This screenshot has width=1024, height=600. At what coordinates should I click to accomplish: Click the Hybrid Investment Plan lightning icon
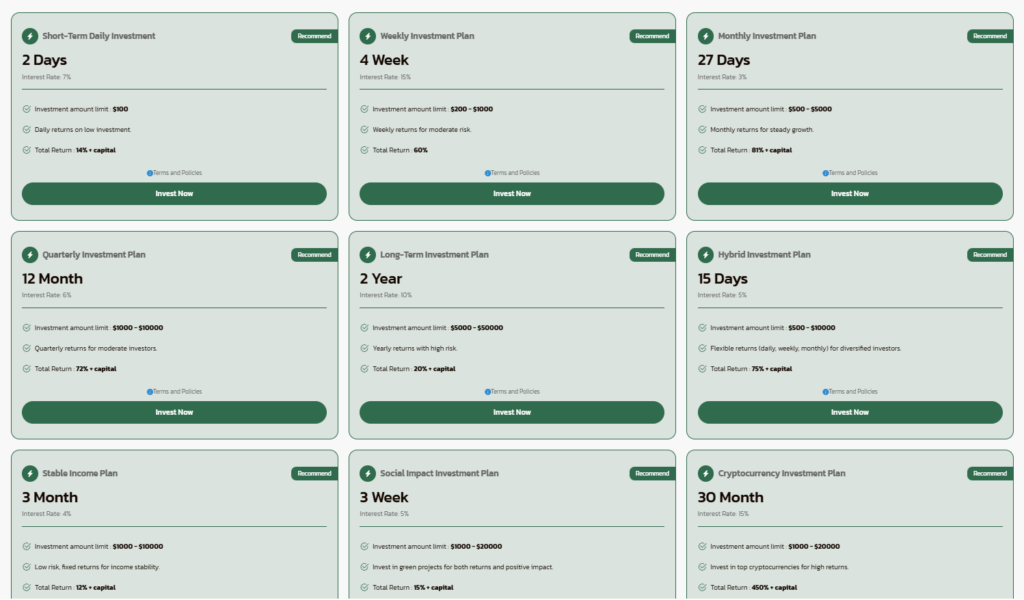pos(706,255)
